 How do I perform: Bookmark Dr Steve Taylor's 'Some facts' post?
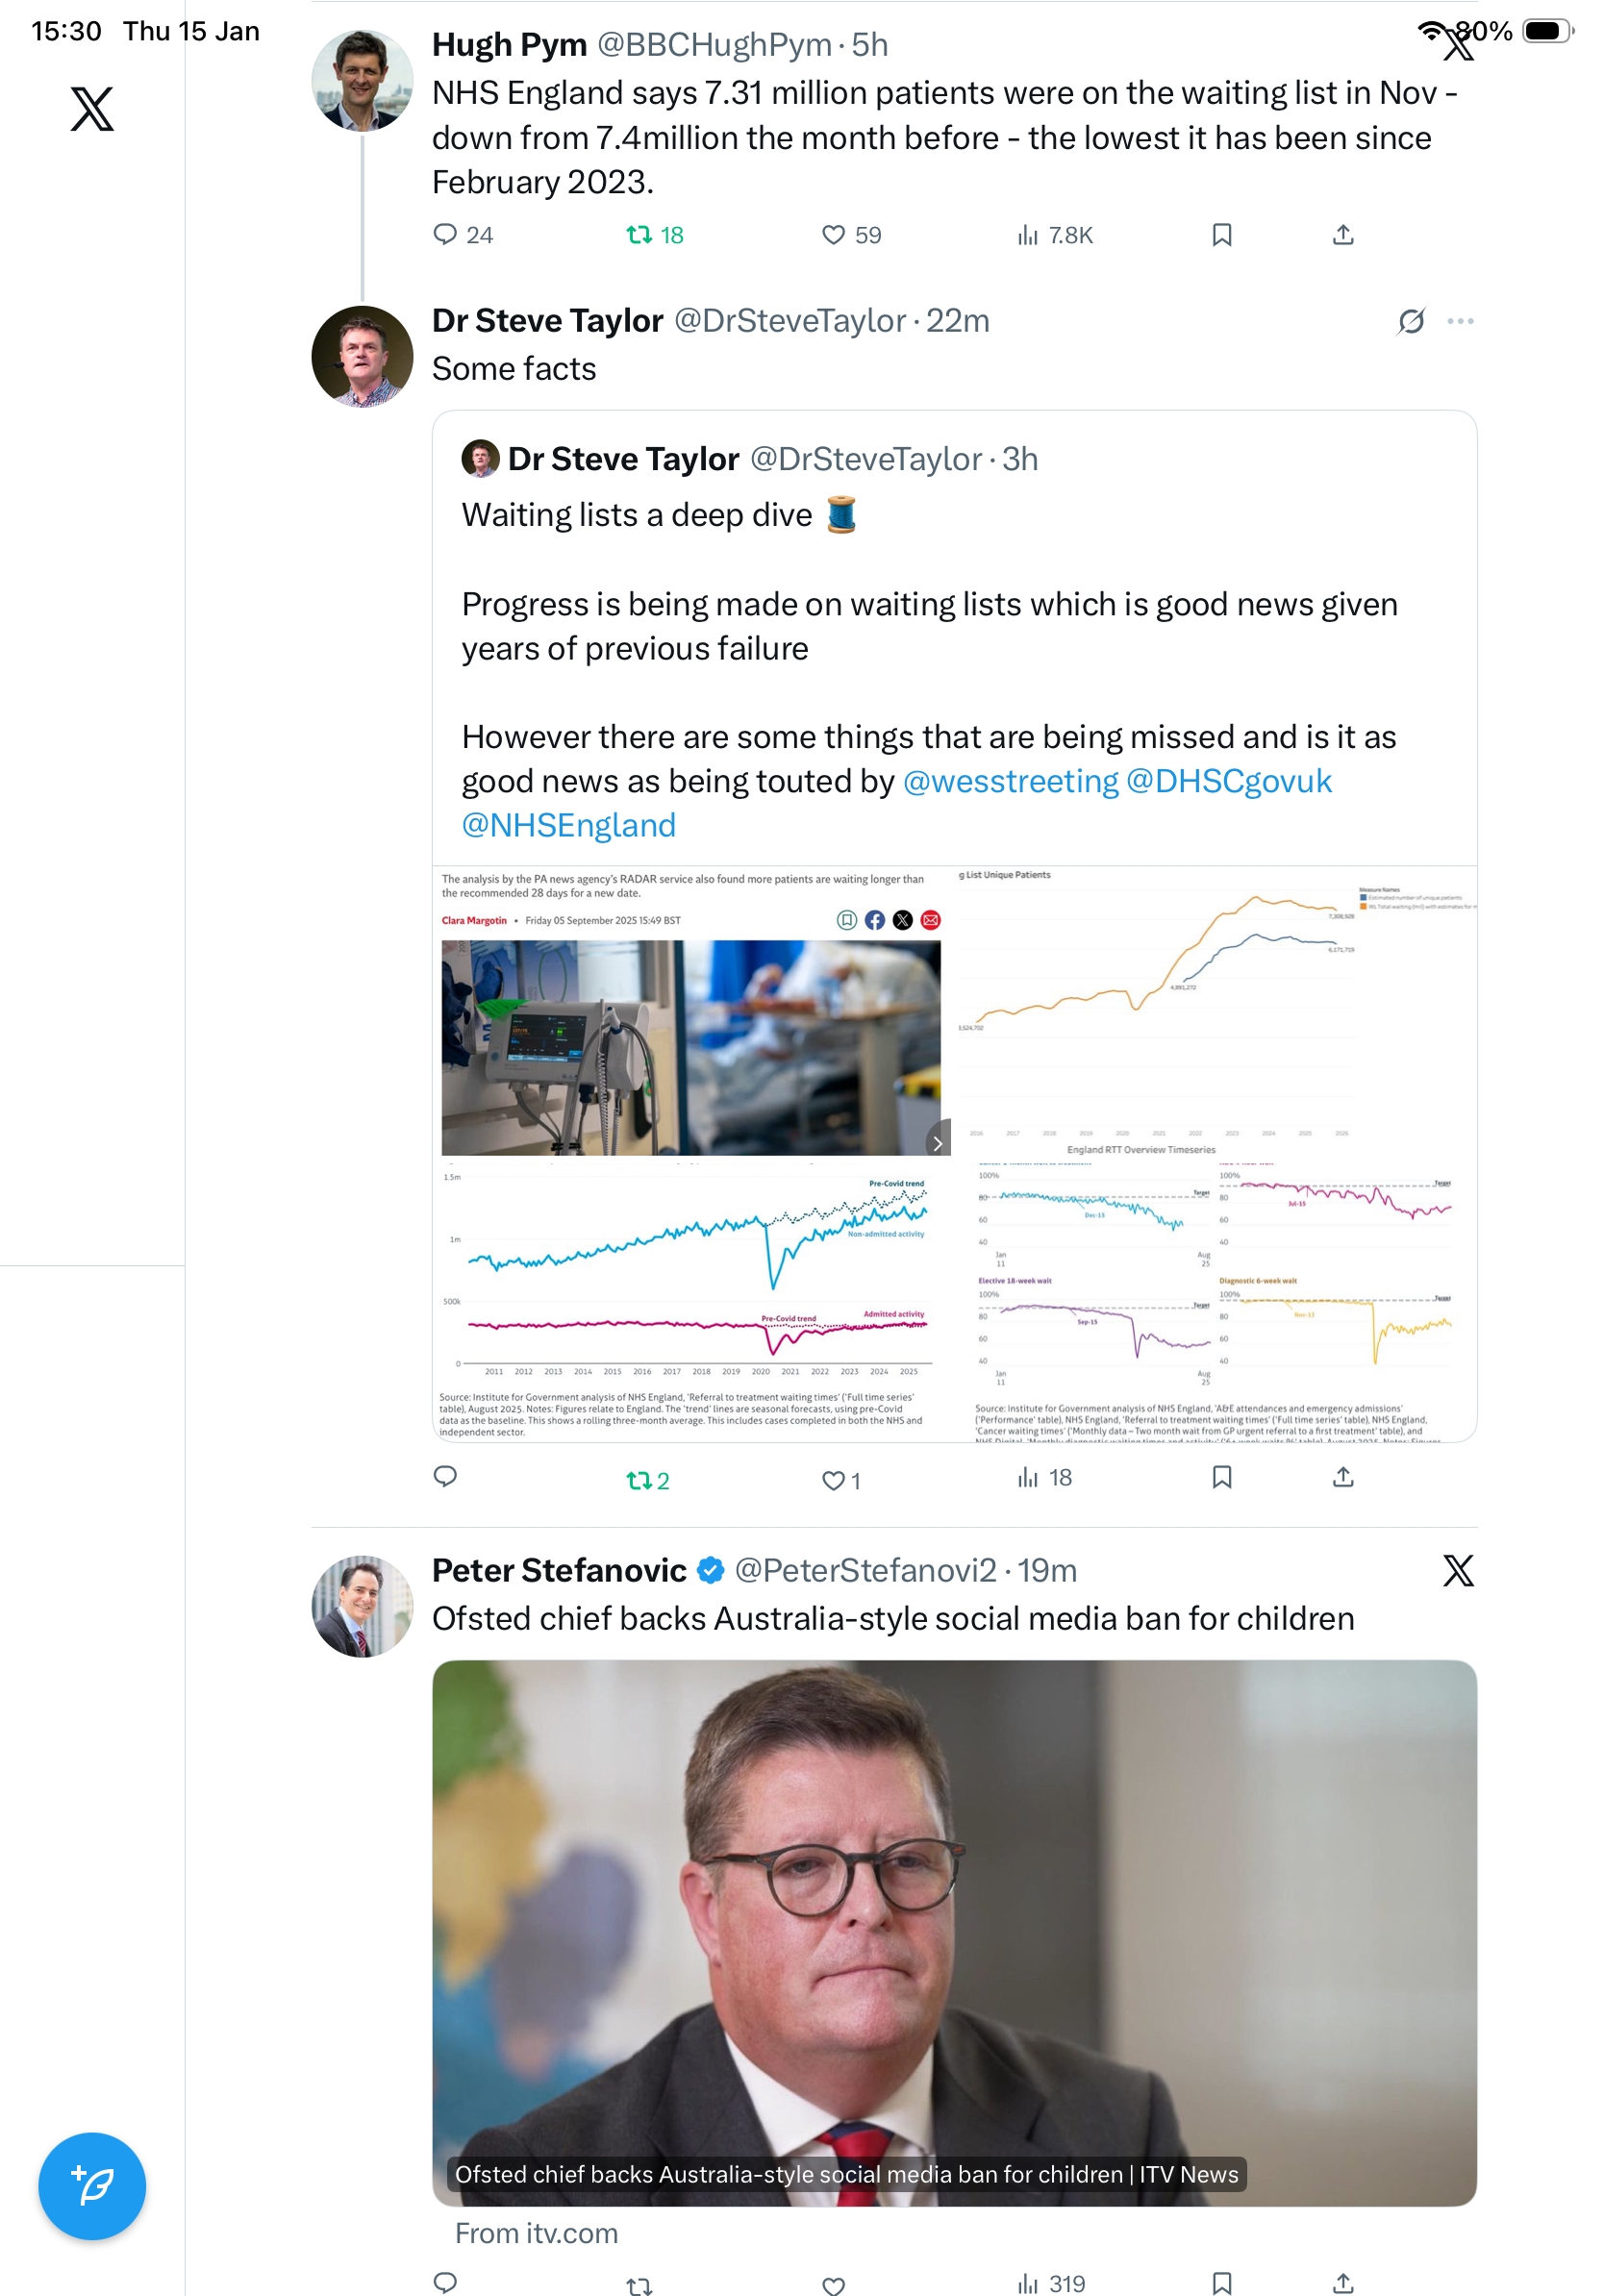(x=1221, y=1477)
